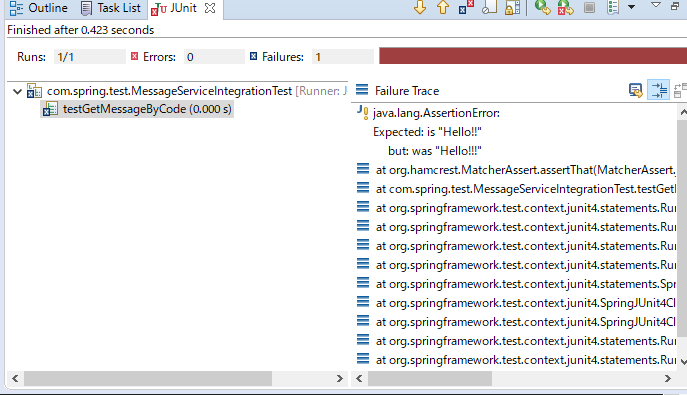Click Failure Trace horizontal scroll left arrow
The height and width of the screenshot is (395, 687).
click(x=359, y=378)
